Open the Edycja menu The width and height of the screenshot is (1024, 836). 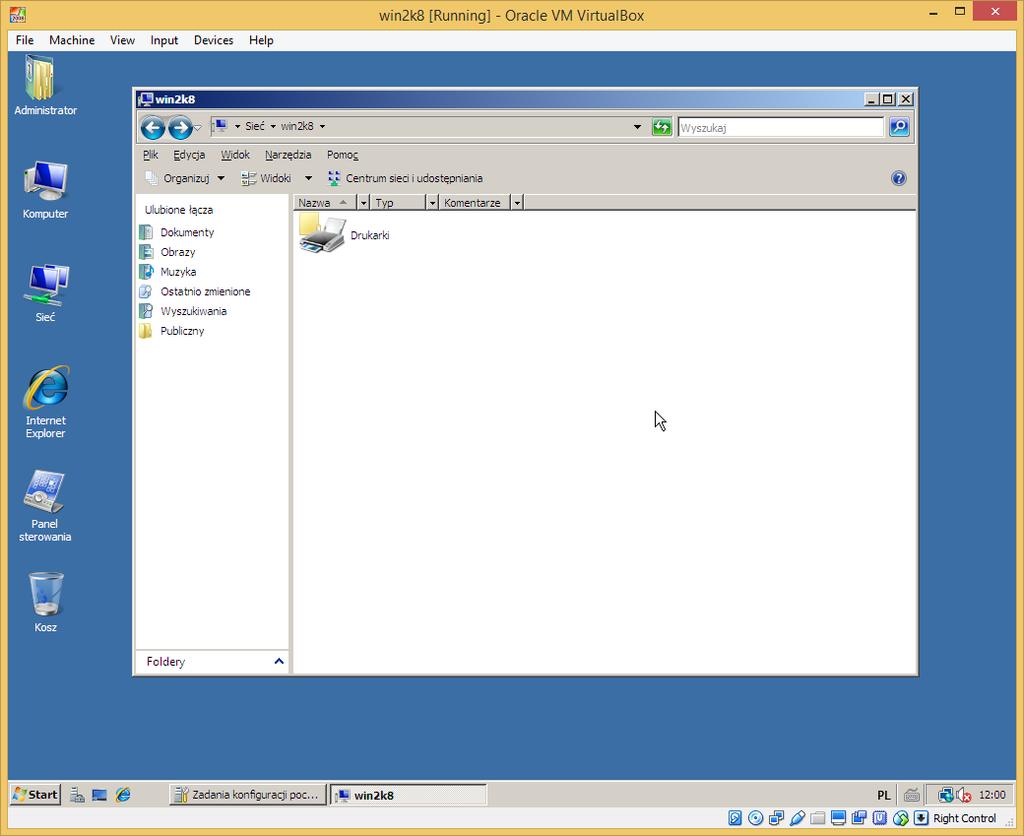[189, 155]
